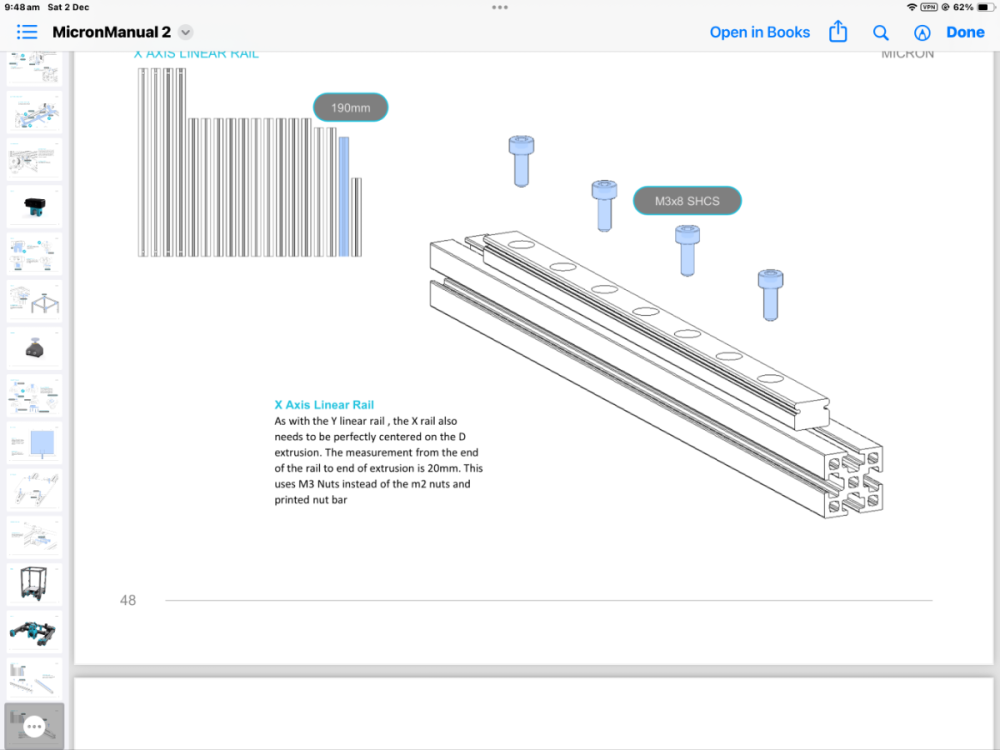The width and height of the screenshot is (1000, 750).
Task: Tap the battery status icon
Action: [x=985, y=8]
